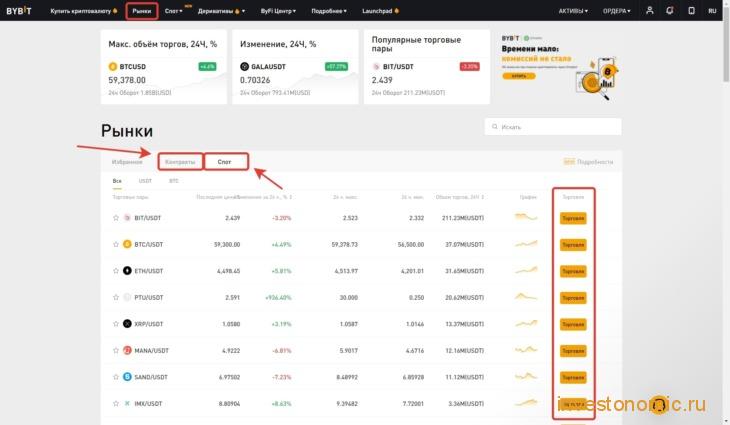
Task: Open the user account icon
Action: 649,10
